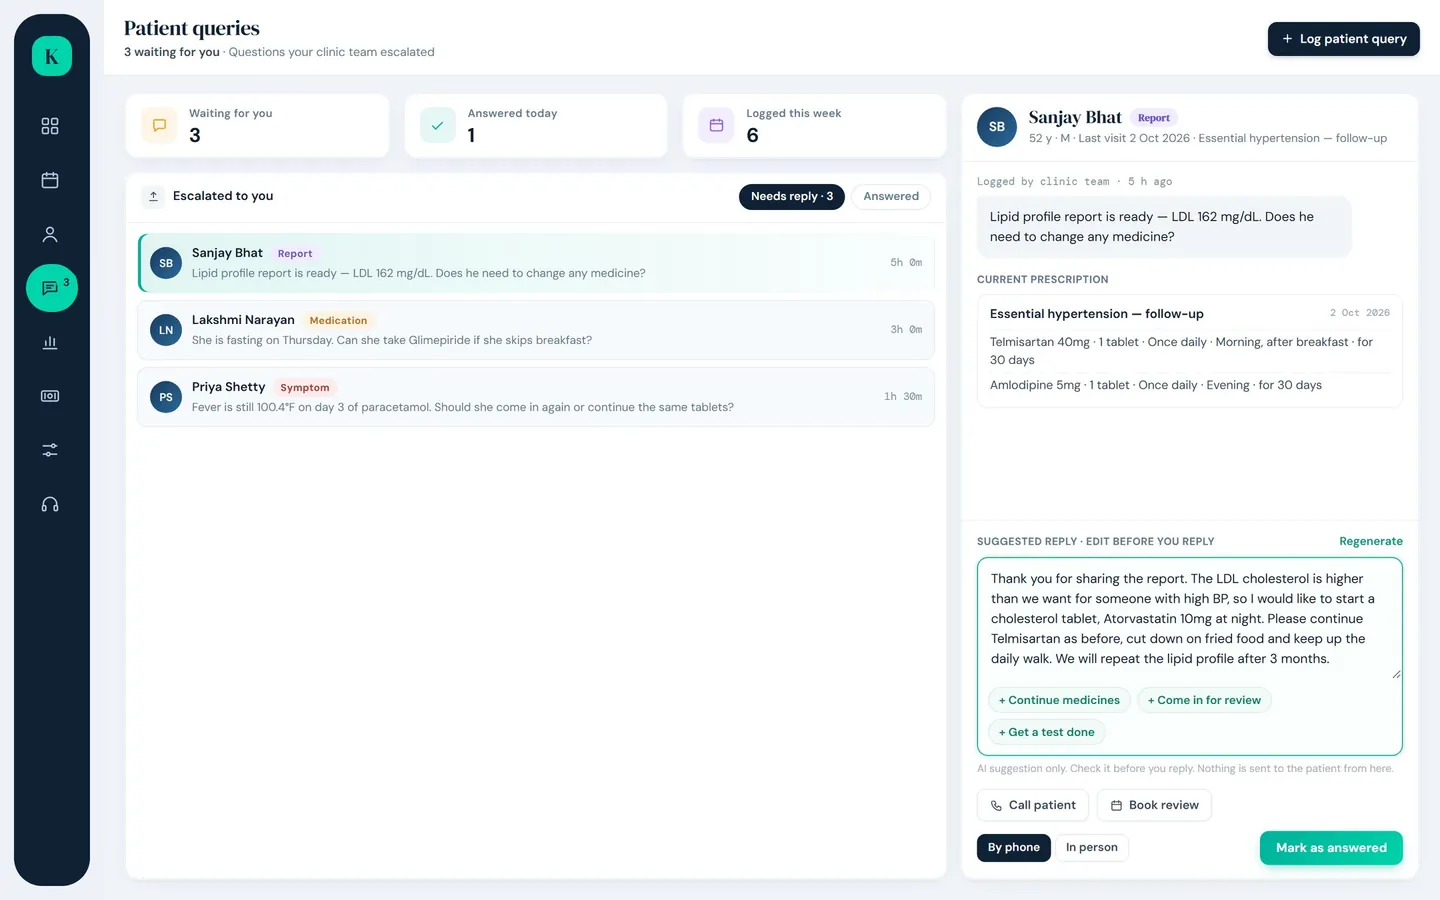Click the Medication tag on Lakshmi's row

coord(338,321)
